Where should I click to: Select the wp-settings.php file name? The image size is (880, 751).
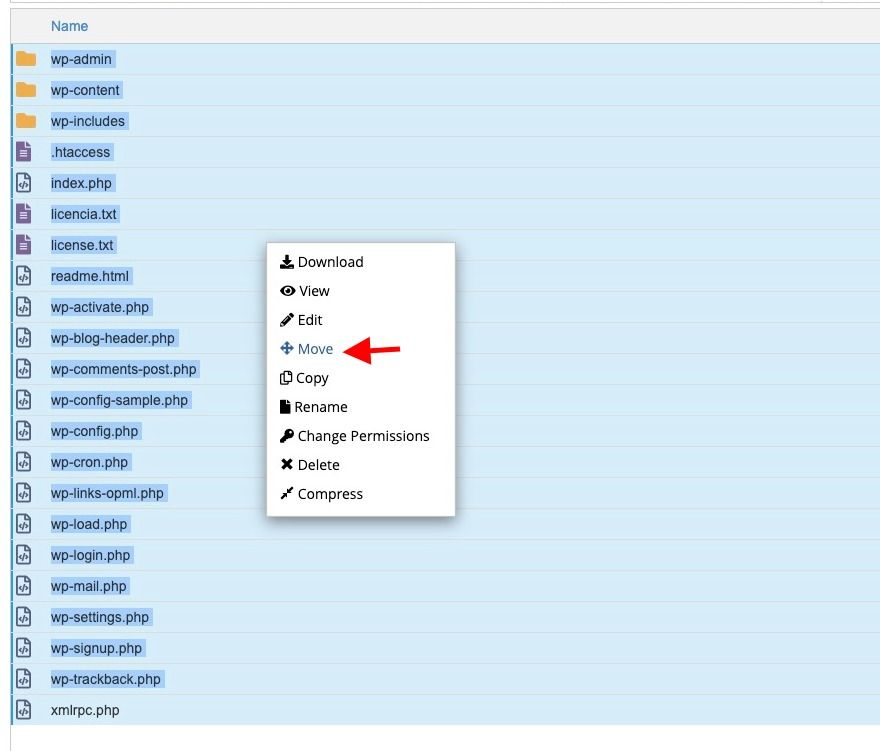click(x=100, y=617)
